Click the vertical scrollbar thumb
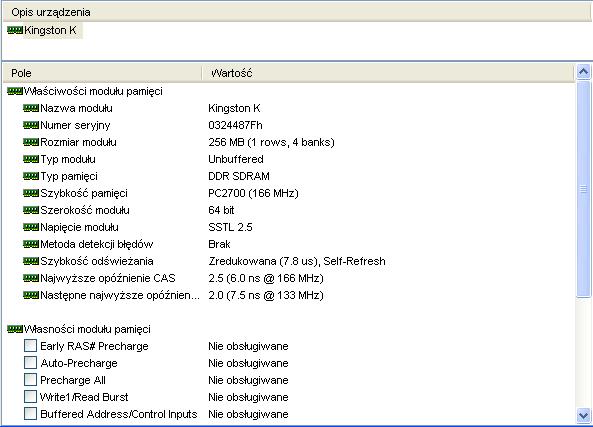Image resolution: width=593 pixels, height=427 pixels. click(x=584, y=189)
